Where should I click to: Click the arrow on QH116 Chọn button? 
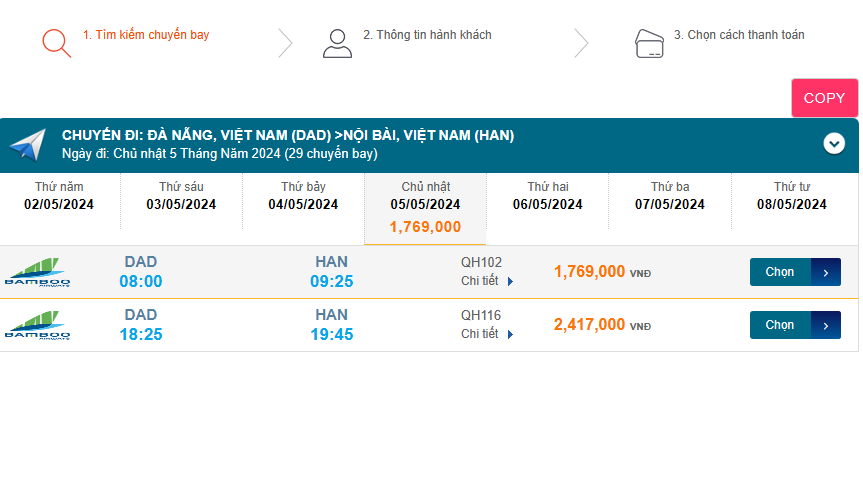point(825,325)
